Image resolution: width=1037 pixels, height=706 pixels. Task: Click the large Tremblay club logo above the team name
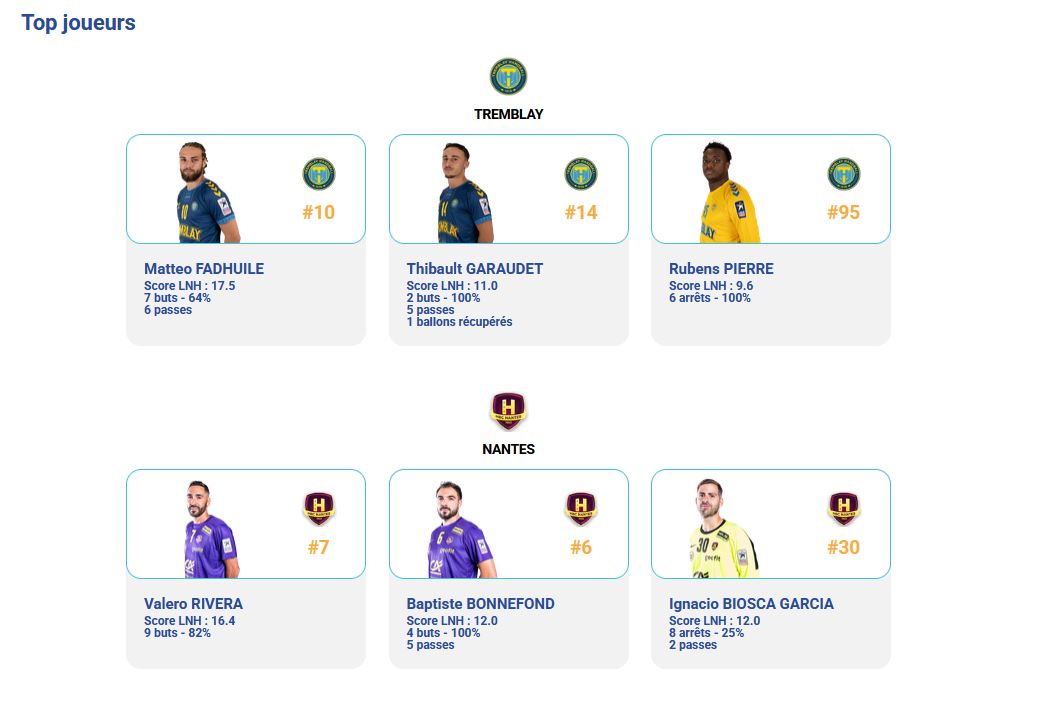click(x=508, y=76)
